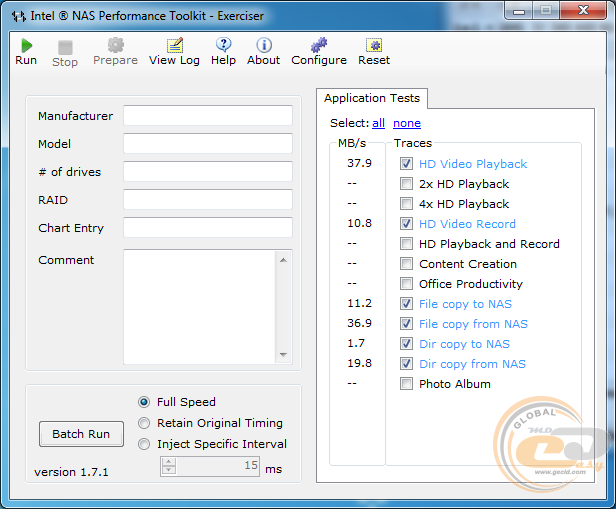Viewport: 616px width, 509px height.
Task: Click into the Manufacturer field
Action: tap(208, 115)
